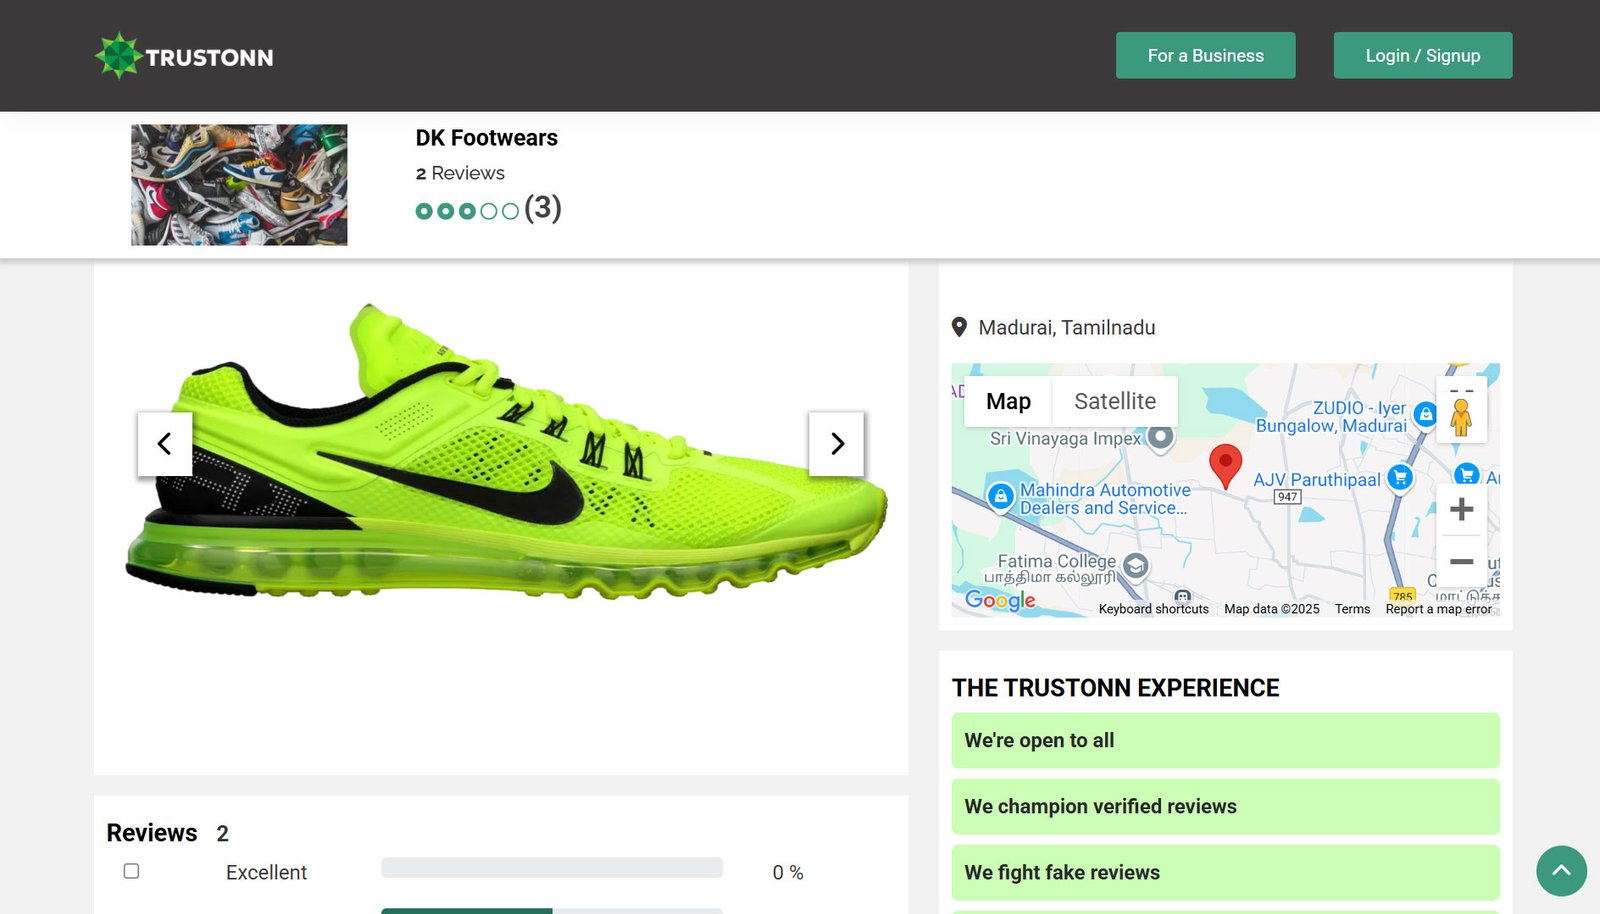Image resolution: width=1600 pixels, height=914 pixels.
Task: Expand We fight fake reviews section
Action: 1225,872
